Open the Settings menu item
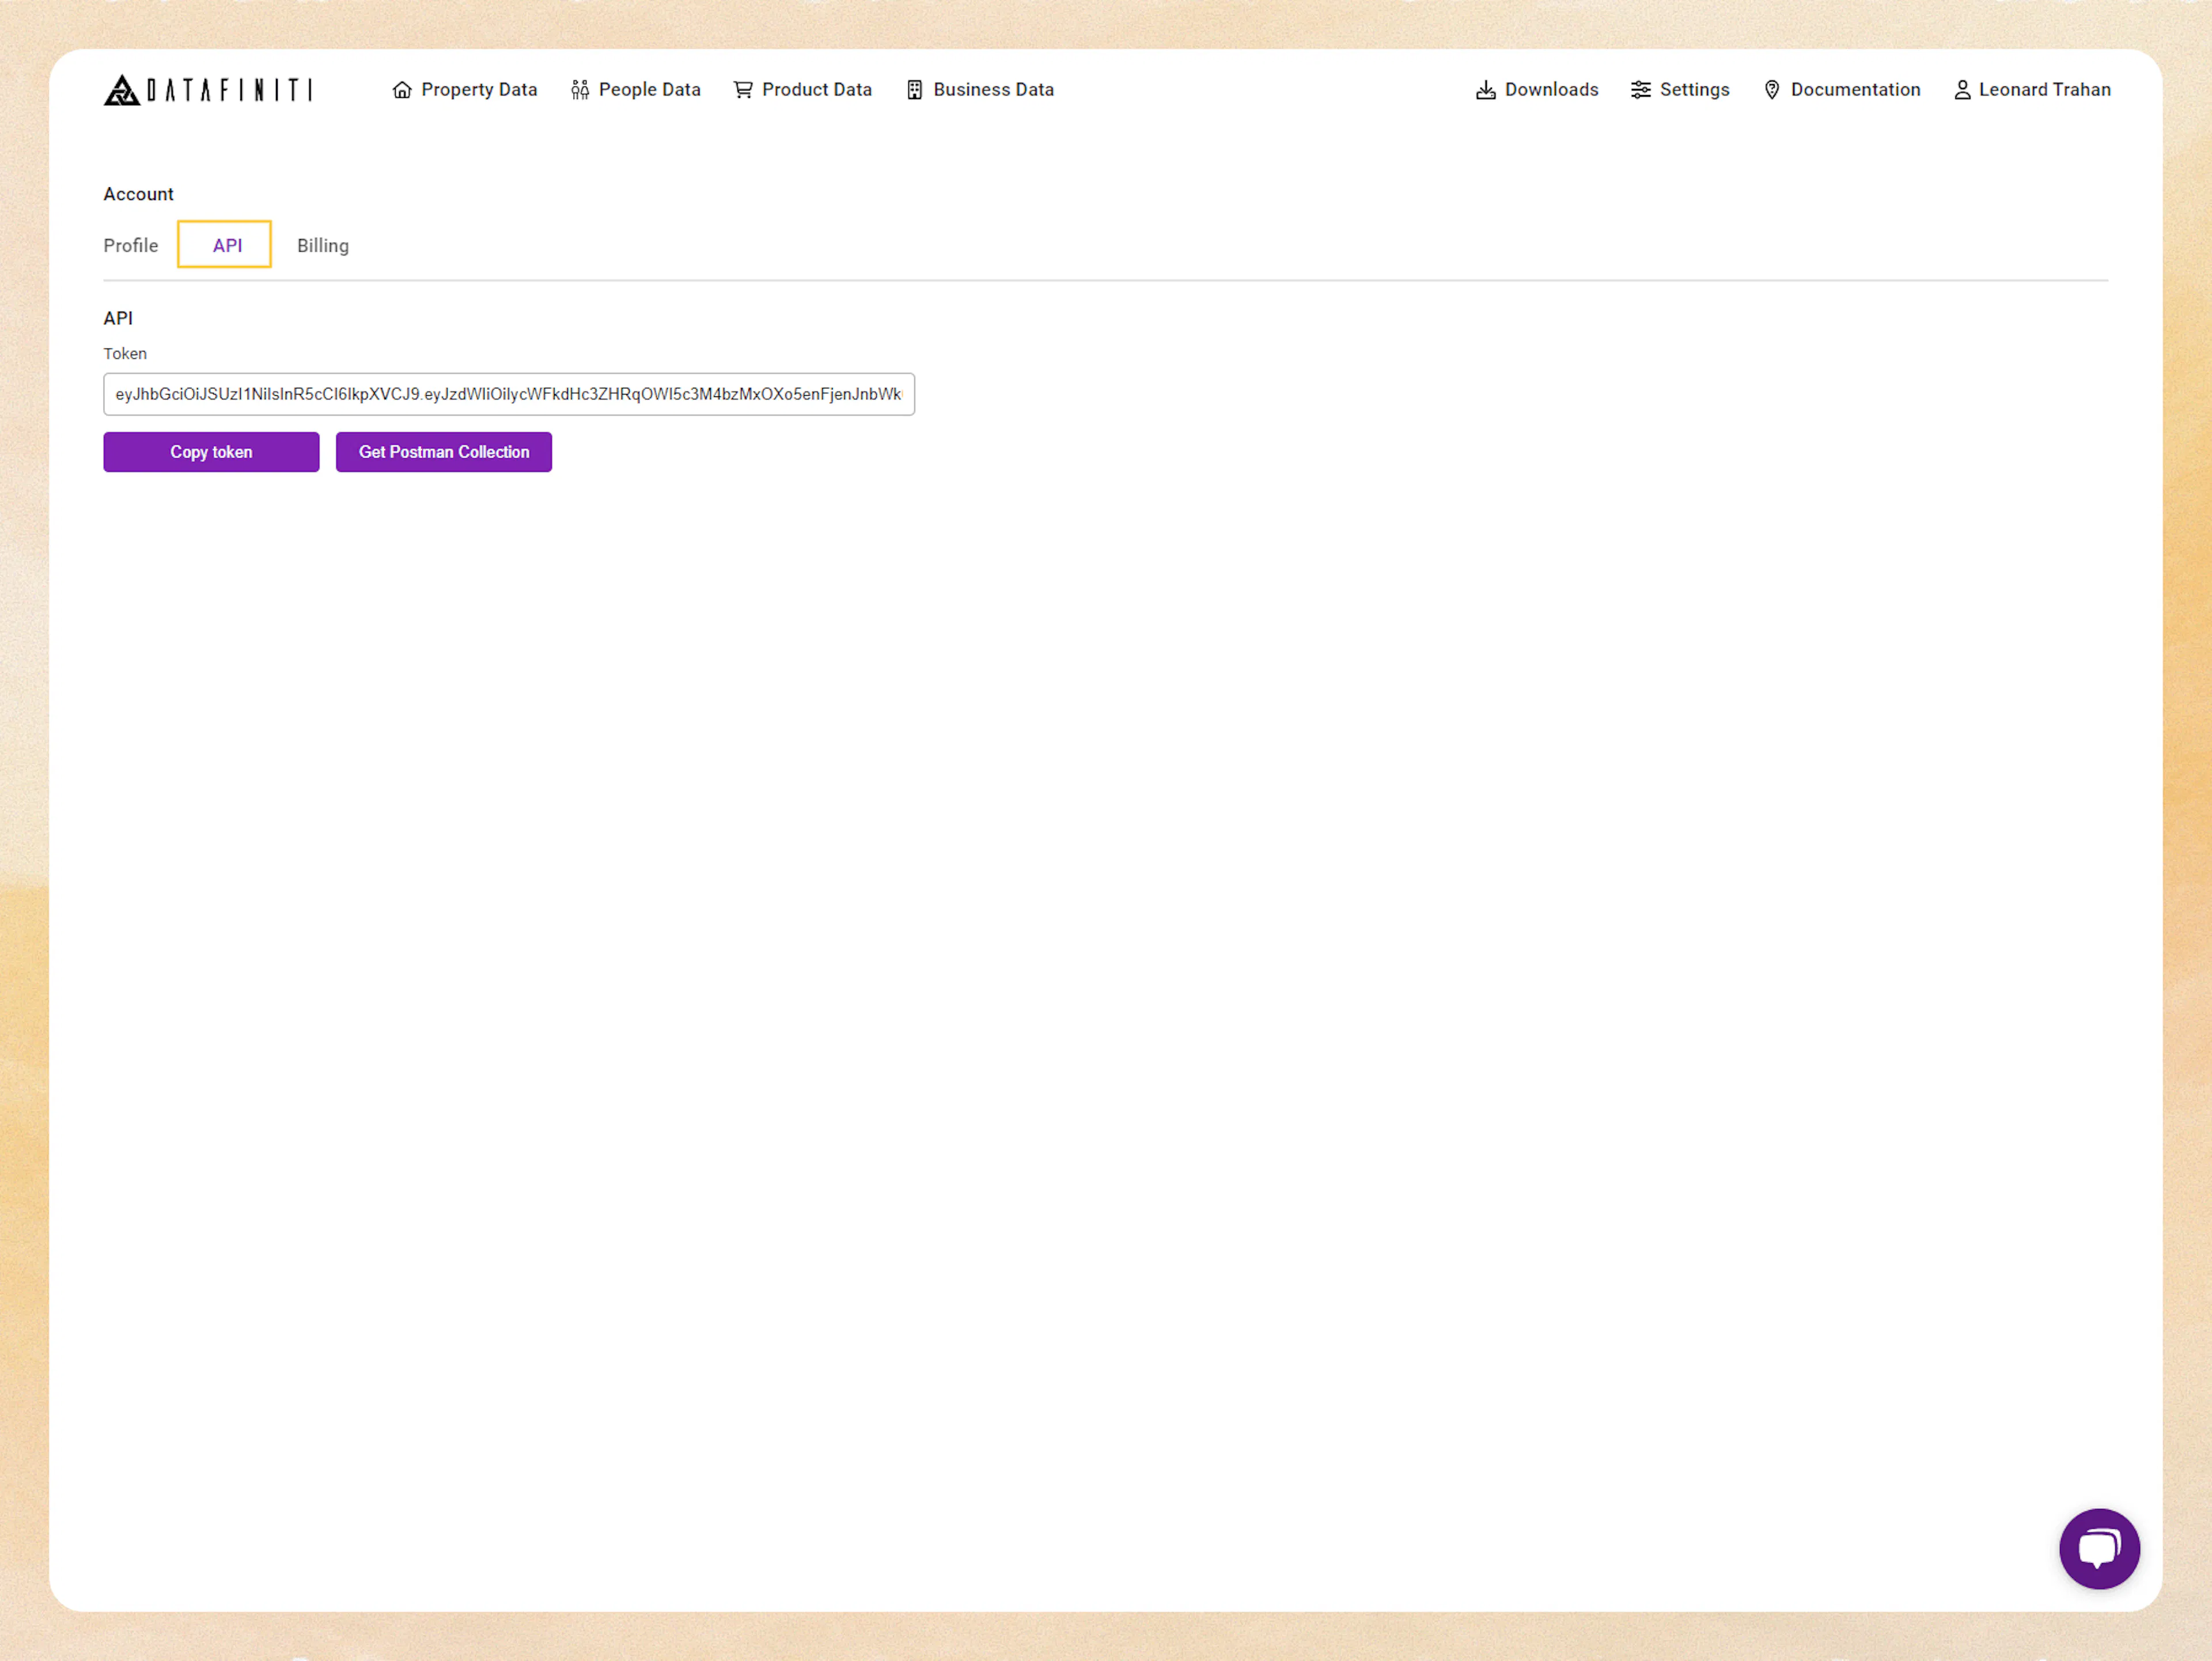The height and width of the screenshot is (1661, 2212). click(1694, 90)
